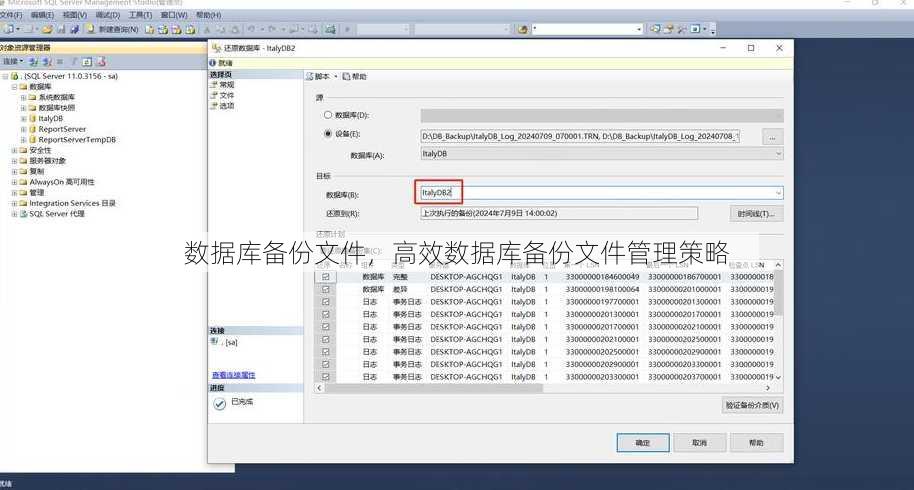Click the Database Engine Query icon after New Query

[x=150, y=29]
